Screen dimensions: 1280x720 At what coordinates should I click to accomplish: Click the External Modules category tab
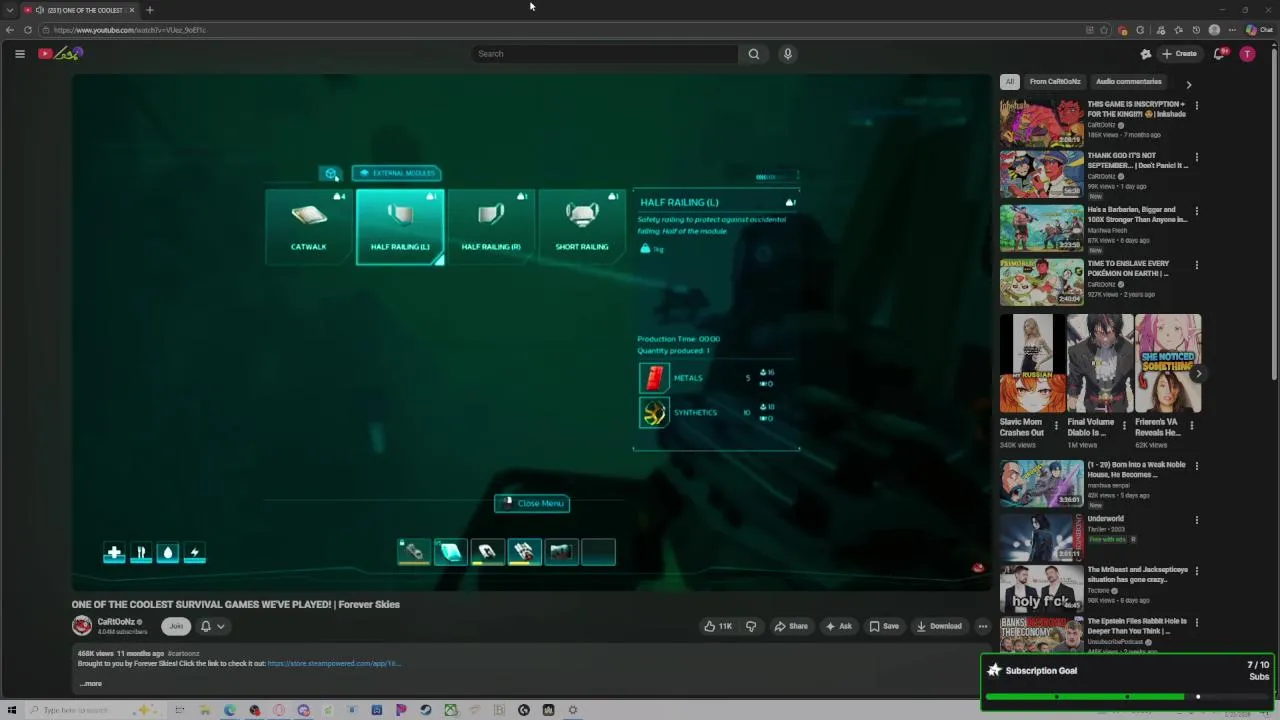(x=397, y=173)
